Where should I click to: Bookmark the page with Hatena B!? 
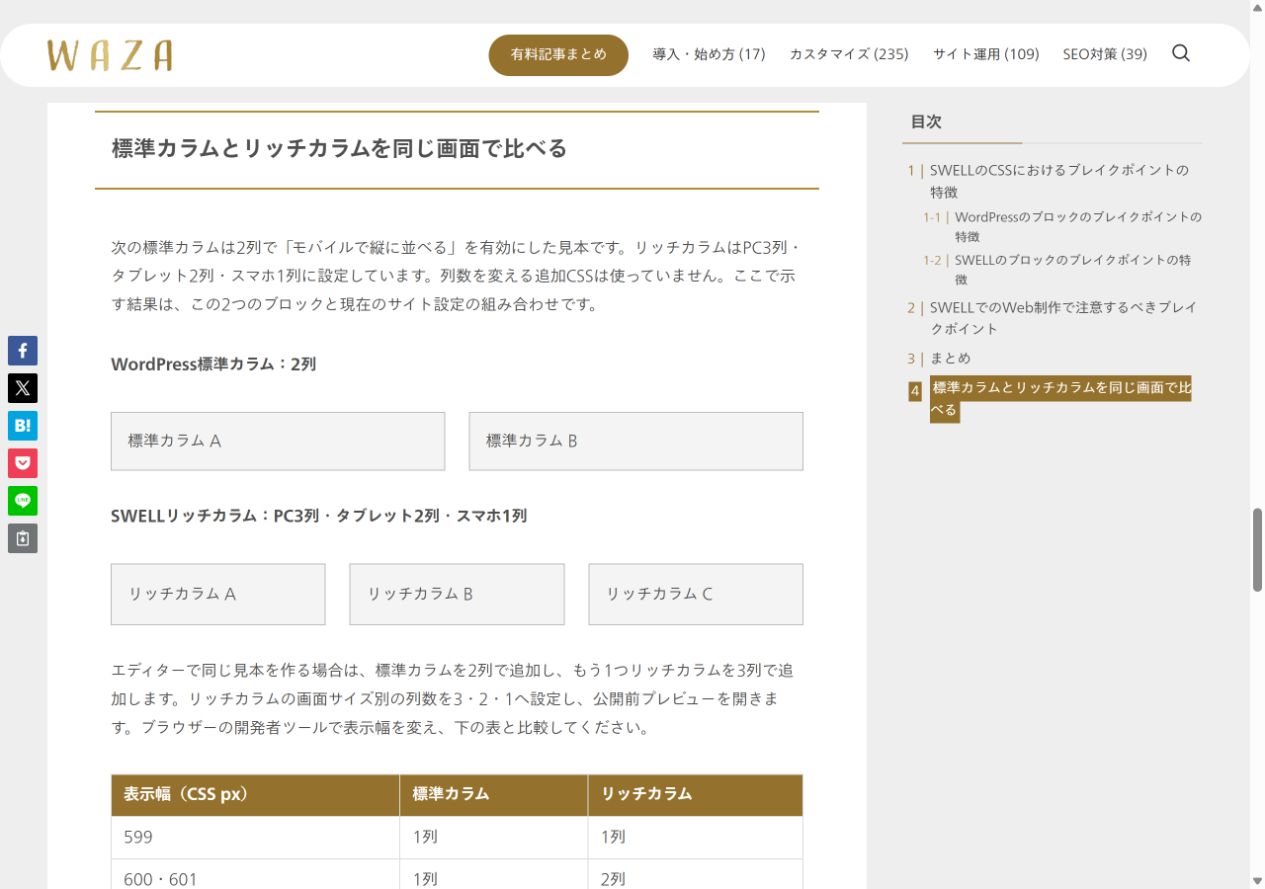click(23, 426)
